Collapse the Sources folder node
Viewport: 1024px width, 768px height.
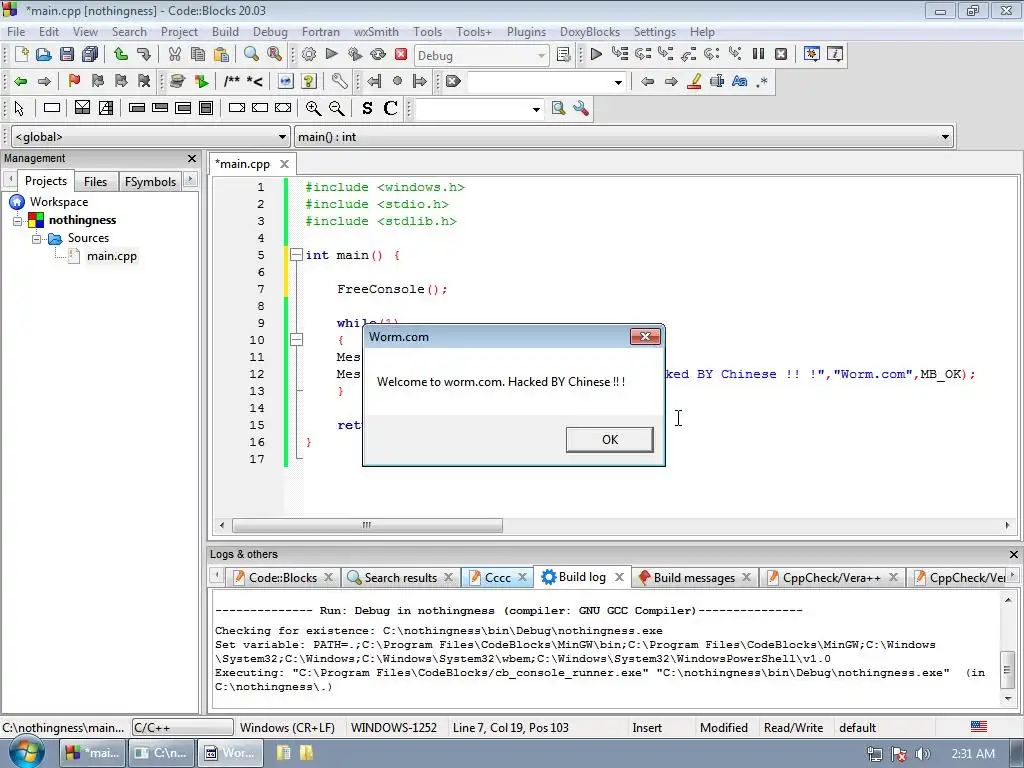pyautogui.click(x=37, y=239)
